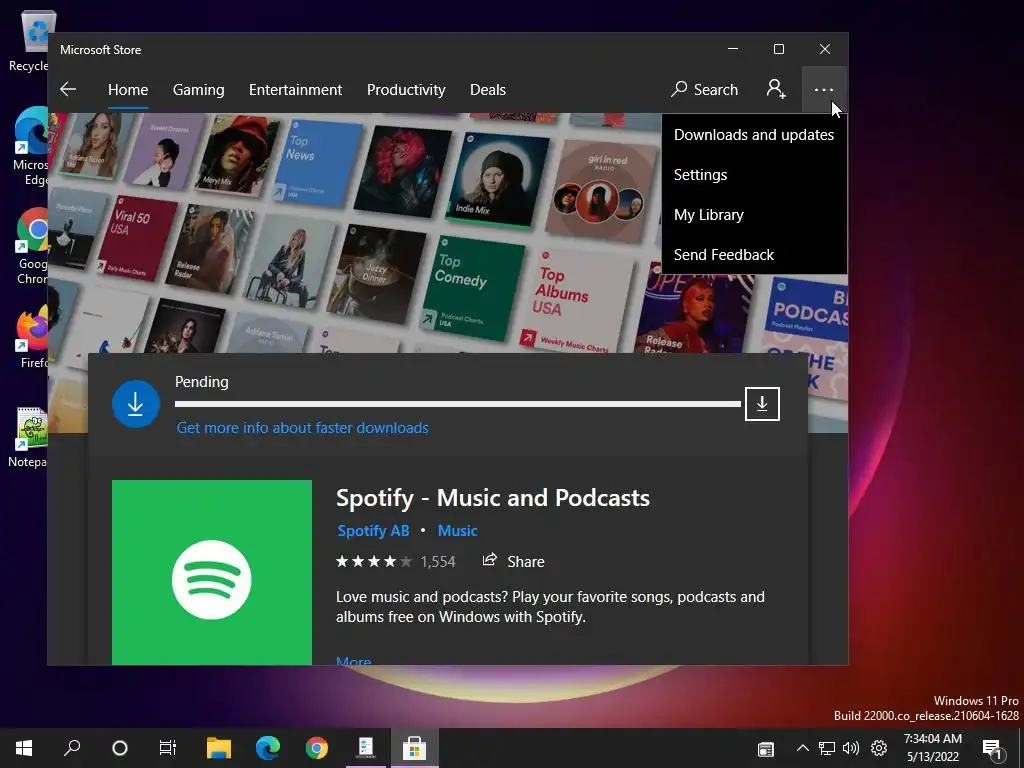Open the Microsoft Edge desktop shortcut
Image resolution: width=1024 pixels, height=768 pixels.
click(30, 147)
